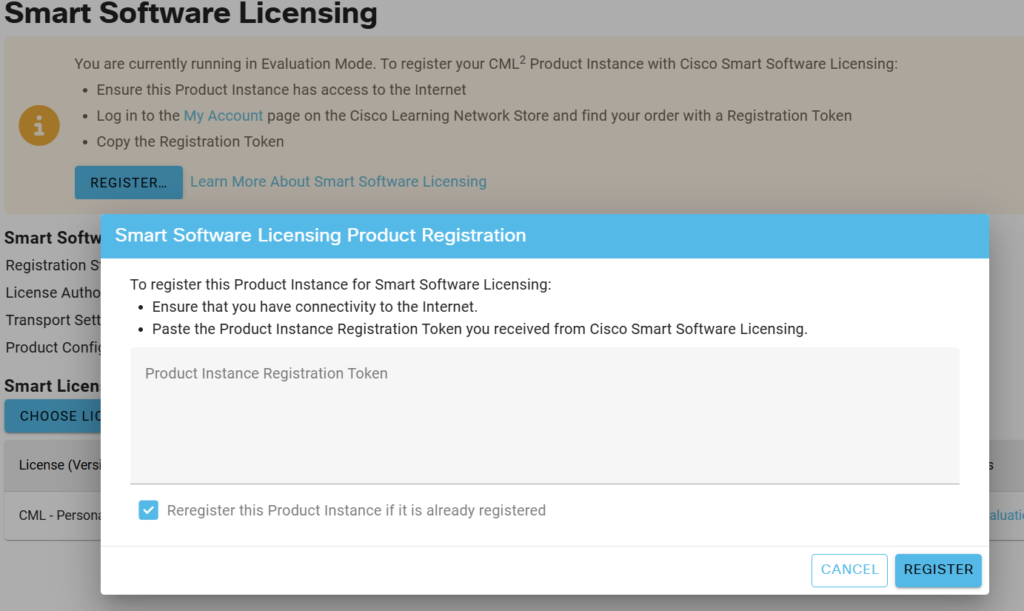Click the License Autho... row in background
The image size is (1024, 611).
point(53,292)
